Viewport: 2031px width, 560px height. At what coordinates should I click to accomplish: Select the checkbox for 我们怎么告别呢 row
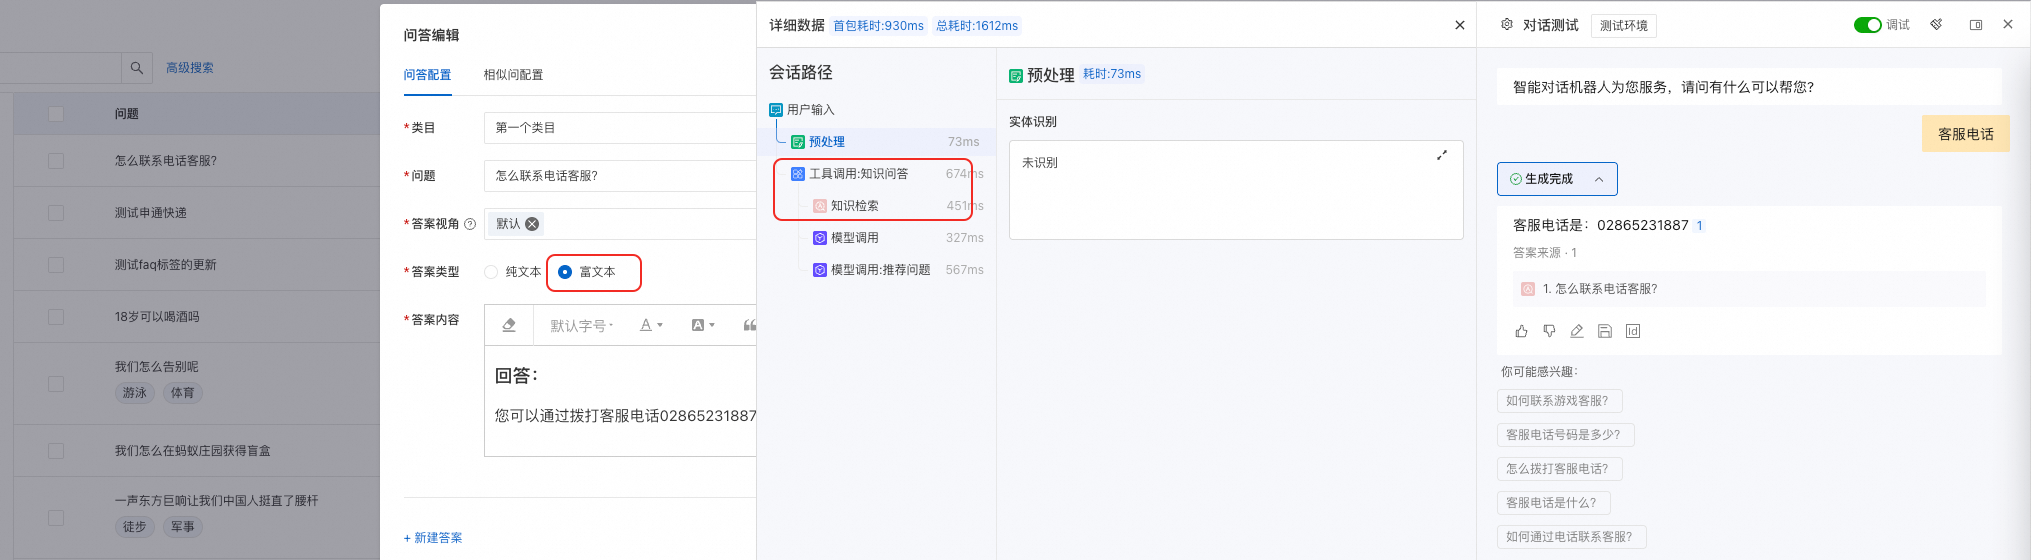(56, 384)
